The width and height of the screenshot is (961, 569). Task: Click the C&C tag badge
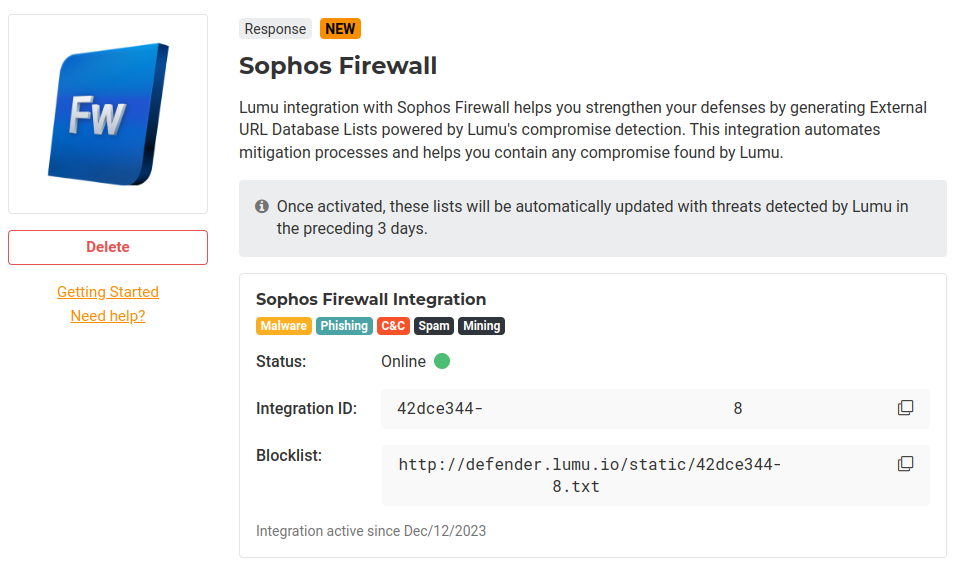[393, 326]
